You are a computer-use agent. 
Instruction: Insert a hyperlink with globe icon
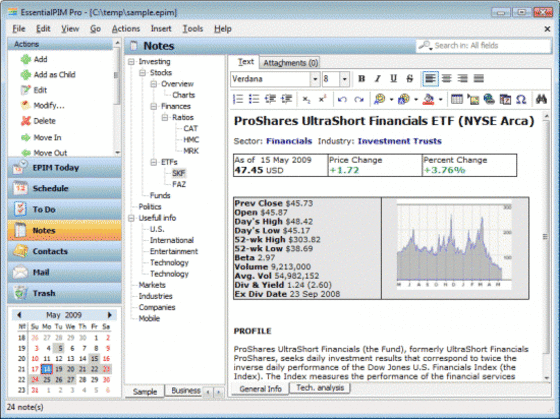(489, 99)
